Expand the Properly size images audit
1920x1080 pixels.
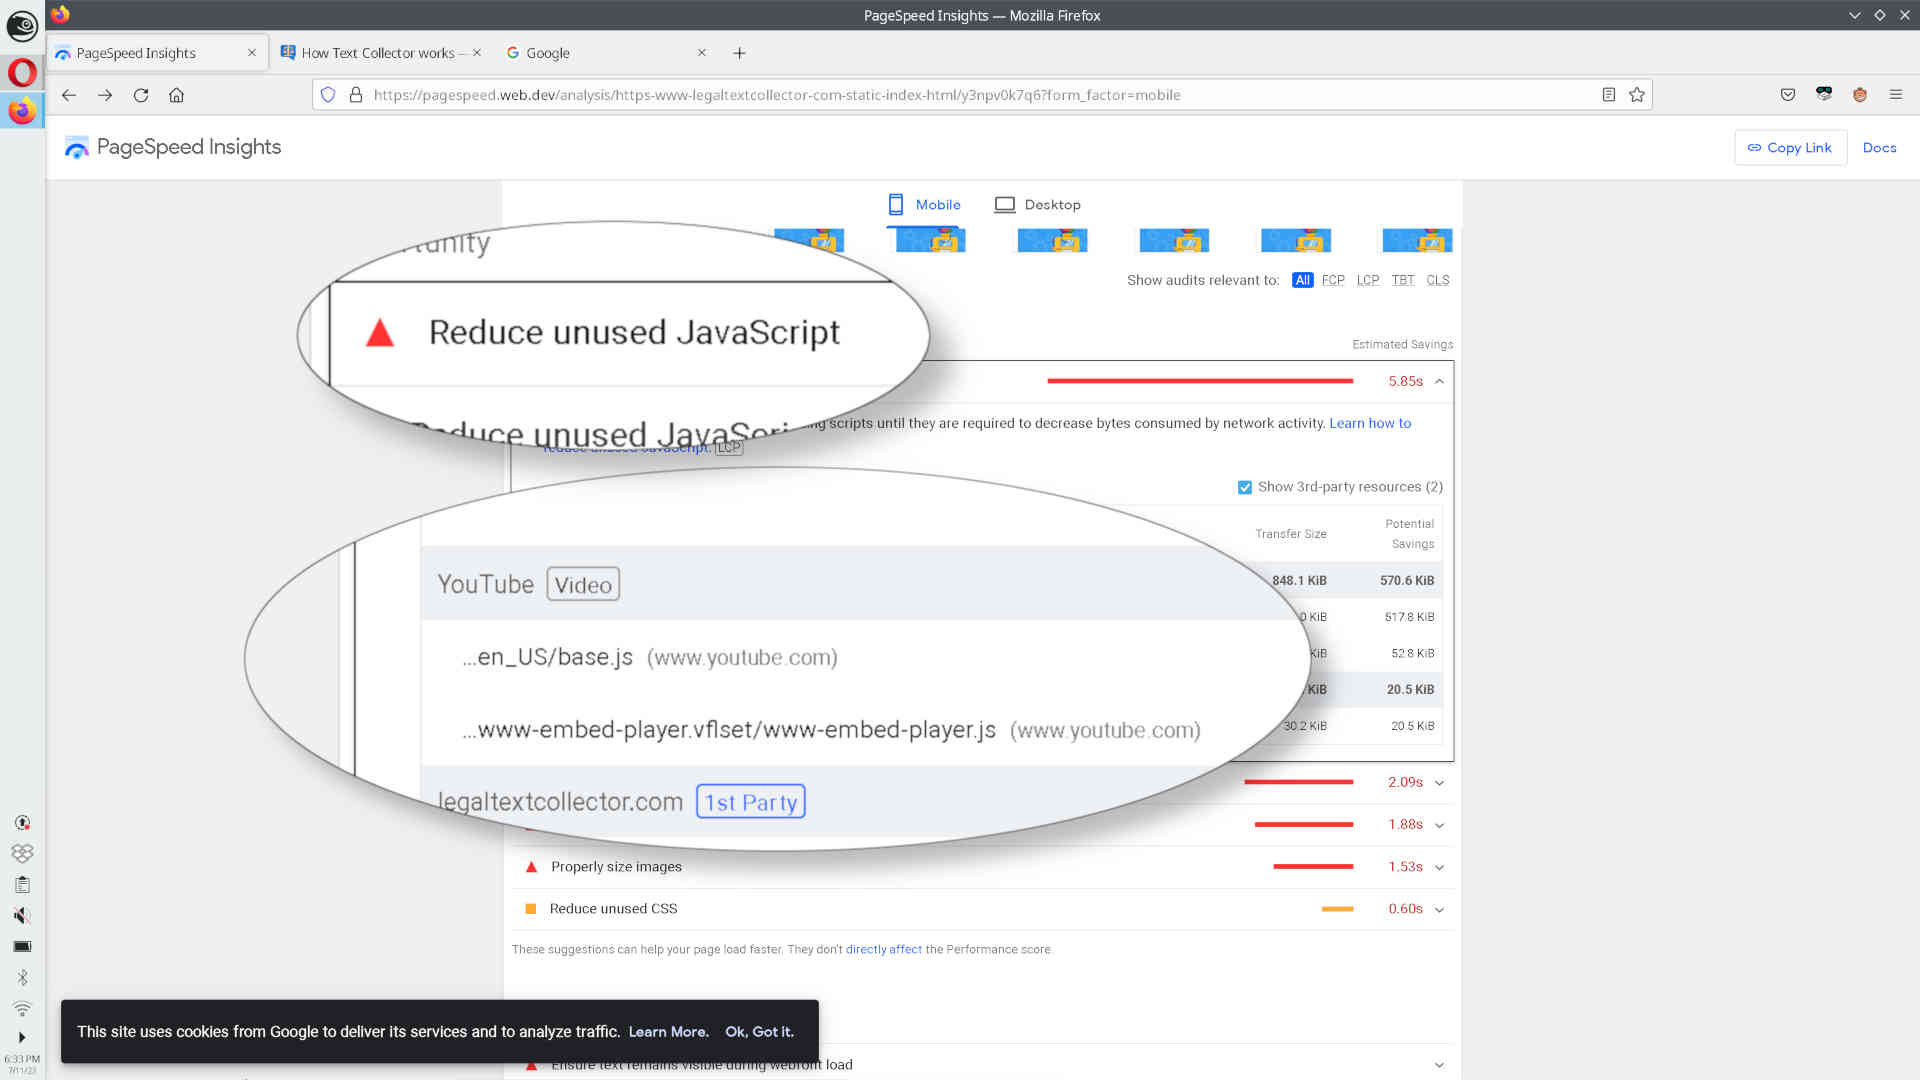pos(1439,867)
